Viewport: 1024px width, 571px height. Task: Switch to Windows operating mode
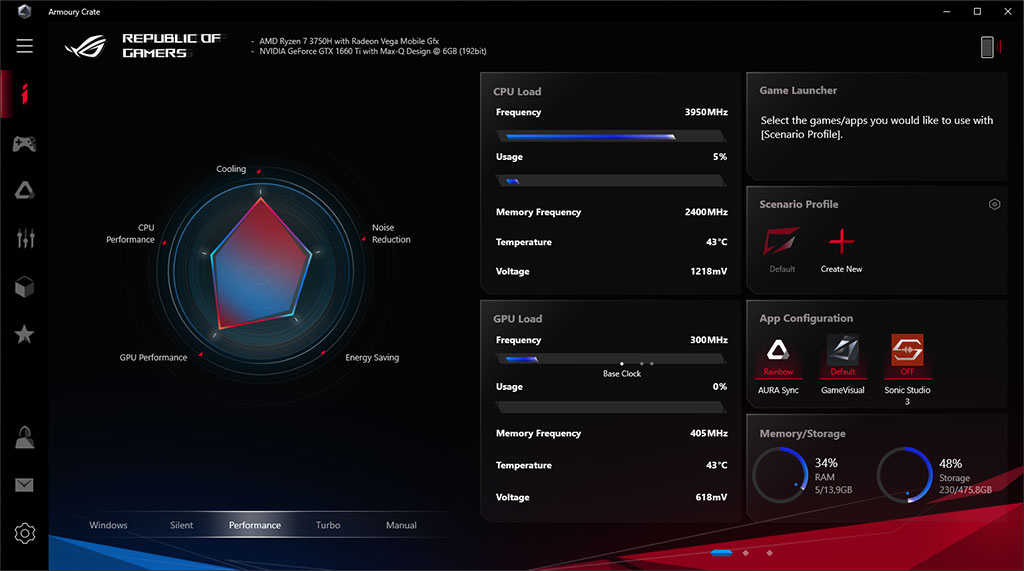pyautogui.click(x=108, y=525)
